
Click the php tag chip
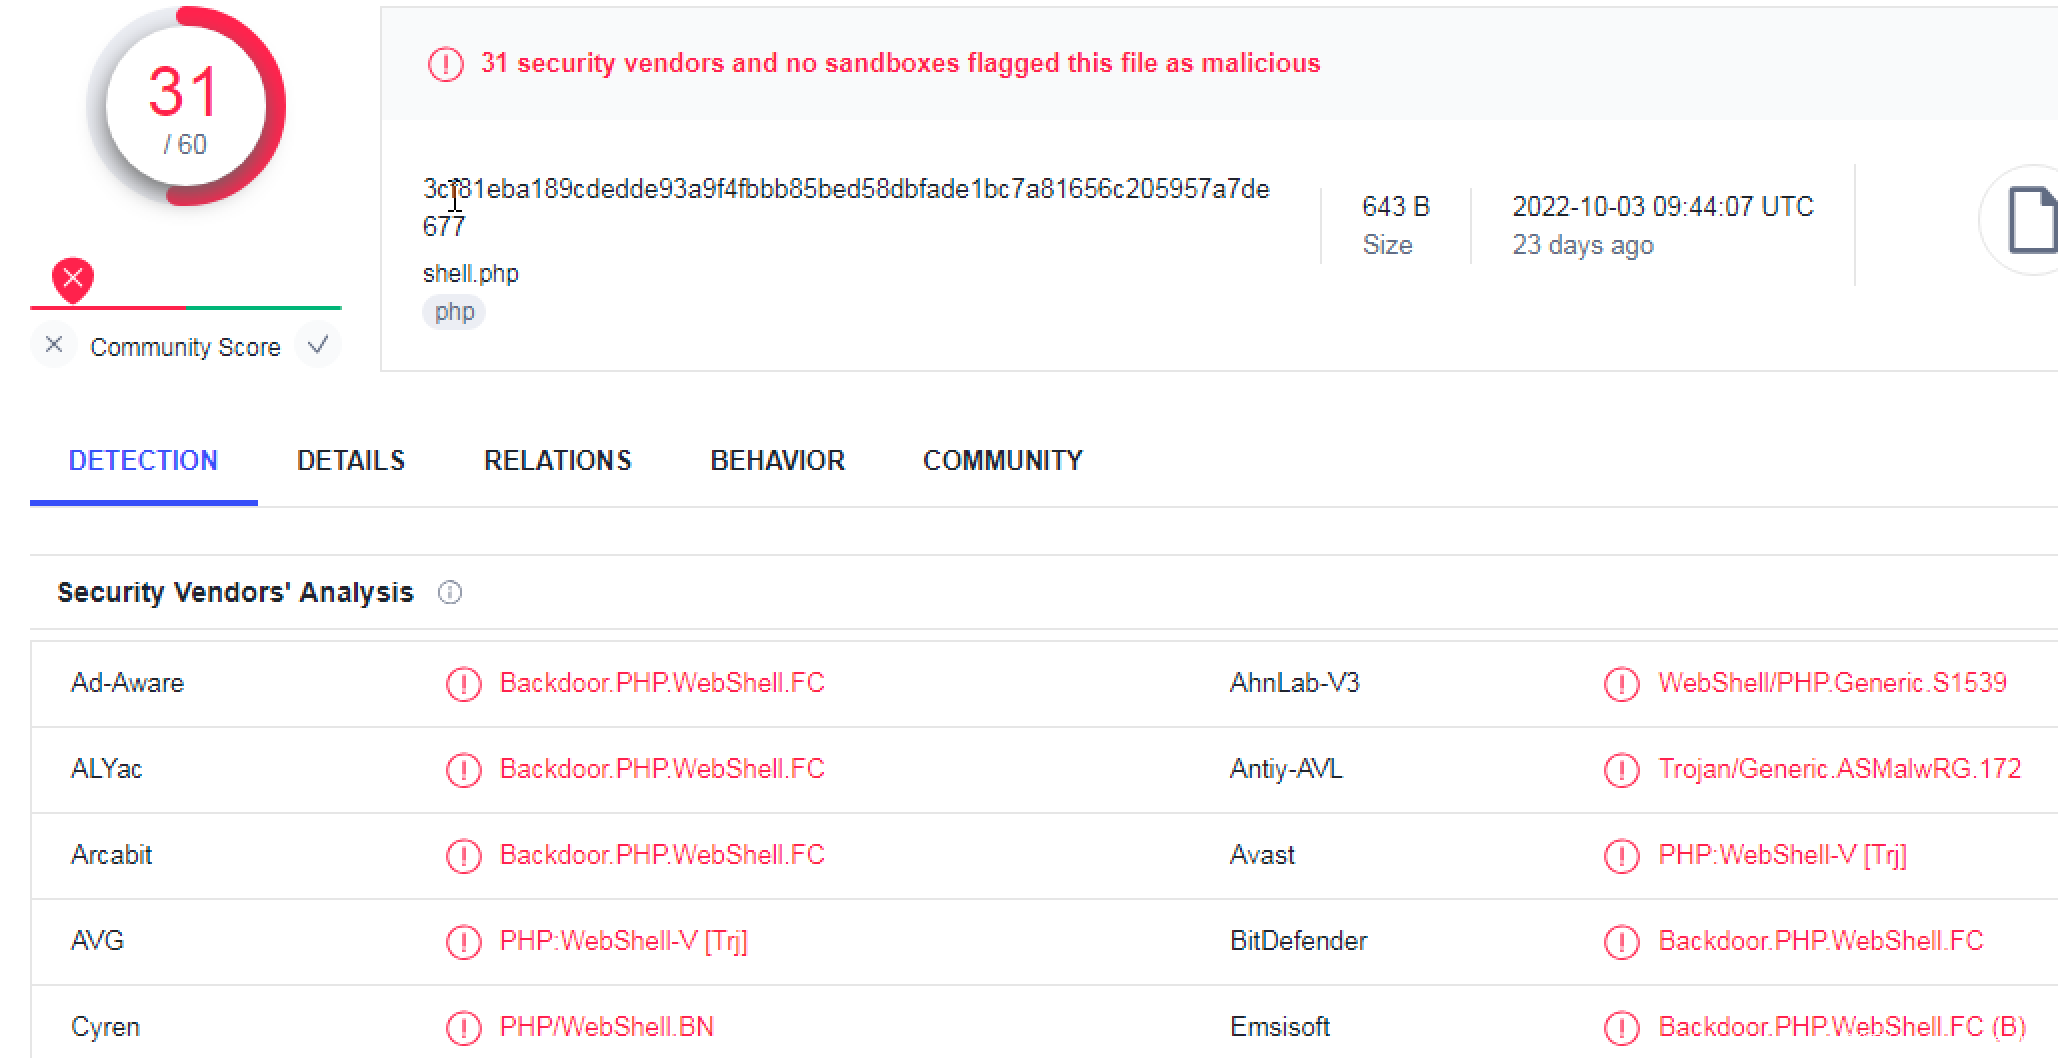454,312
